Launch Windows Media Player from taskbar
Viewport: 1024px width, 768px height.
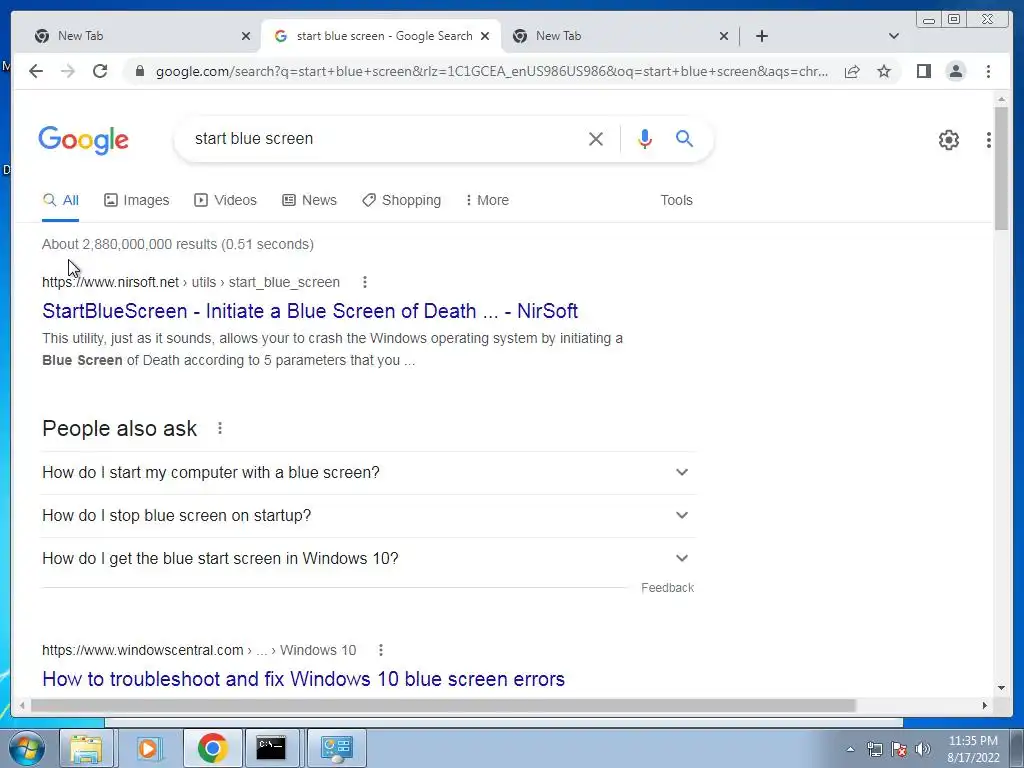point(149,748)
